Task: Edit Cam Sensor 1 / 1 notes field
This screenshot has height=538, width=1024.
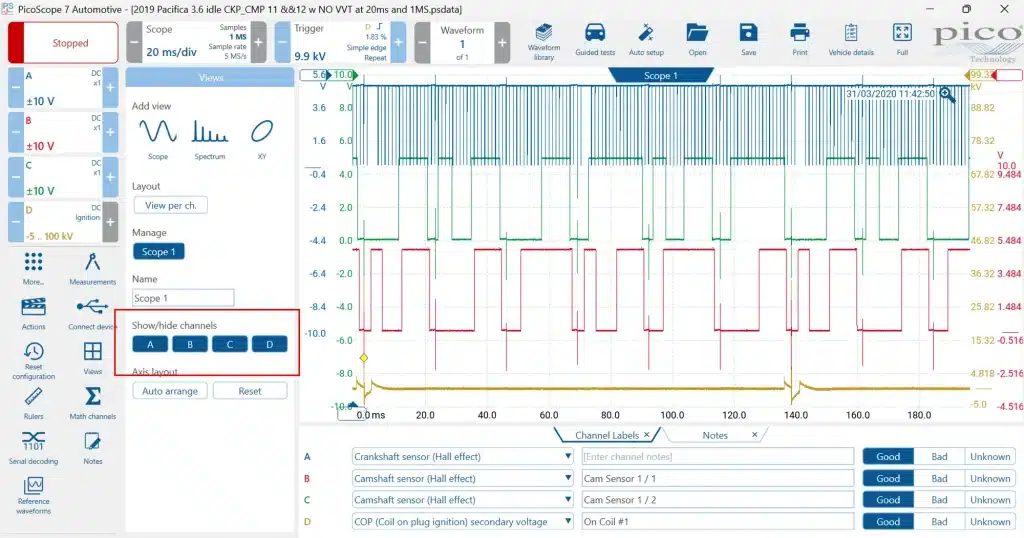Action: click(x=717, y=479)
